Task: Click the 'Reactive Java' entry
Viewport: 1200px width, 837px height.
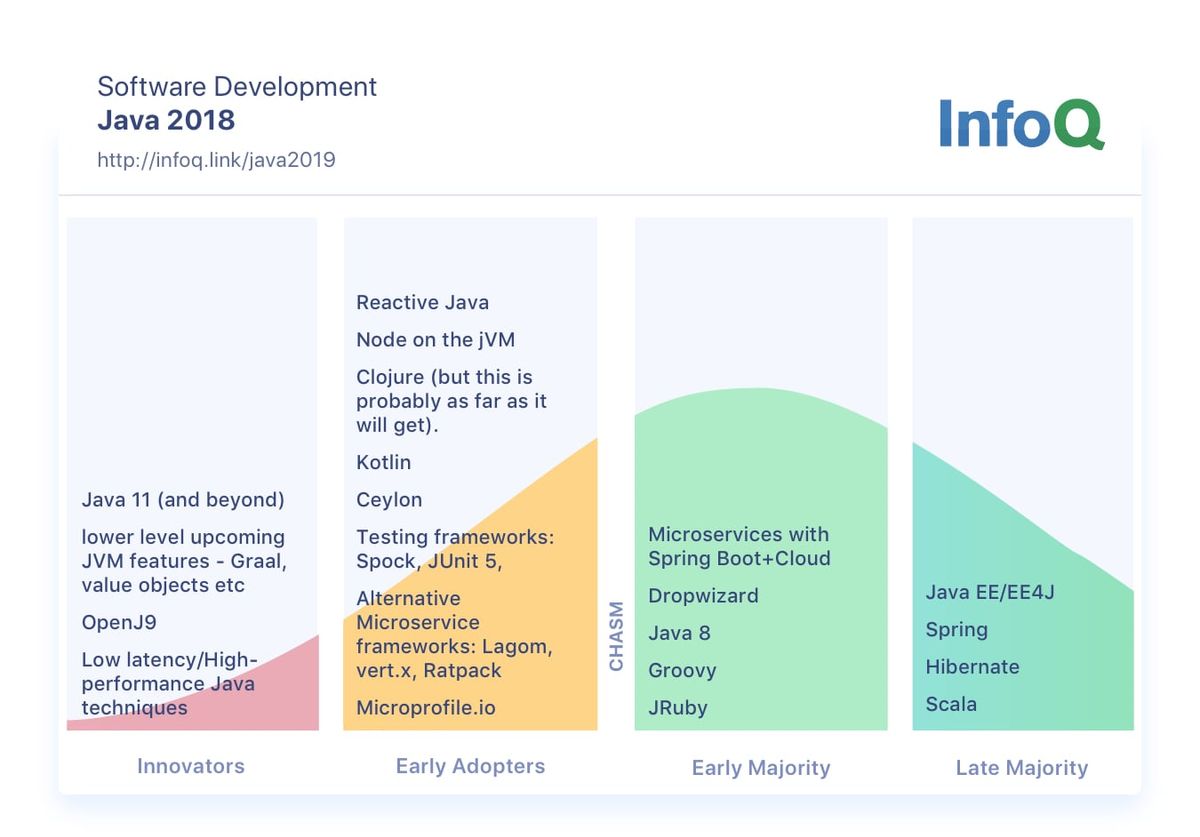Action: coord(423,302)
